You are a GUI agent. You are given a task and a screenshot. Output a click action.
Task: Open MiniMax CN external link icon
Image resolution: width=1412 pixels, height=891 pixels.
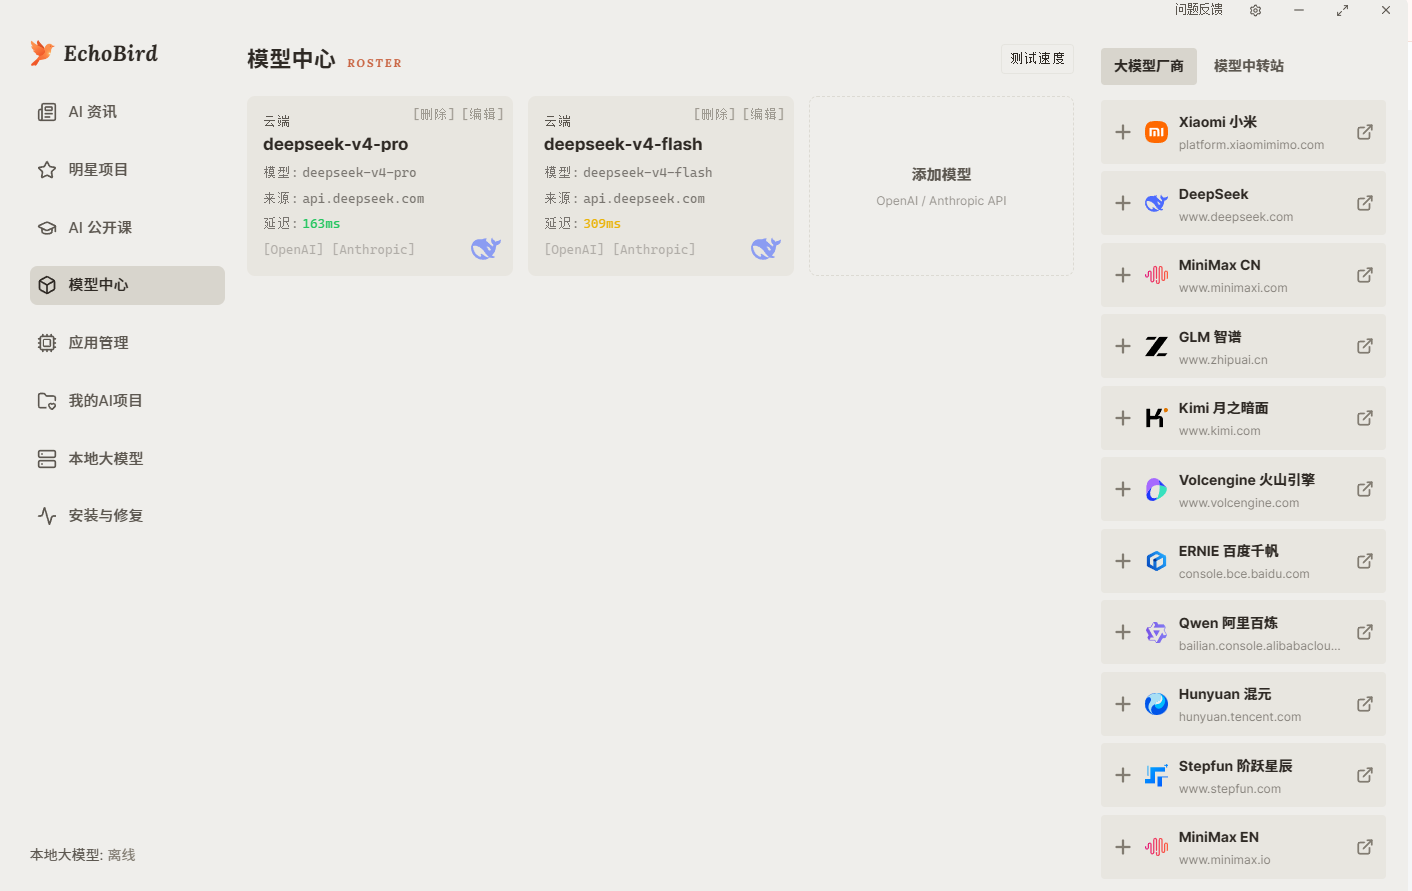tap(1365, 275)
